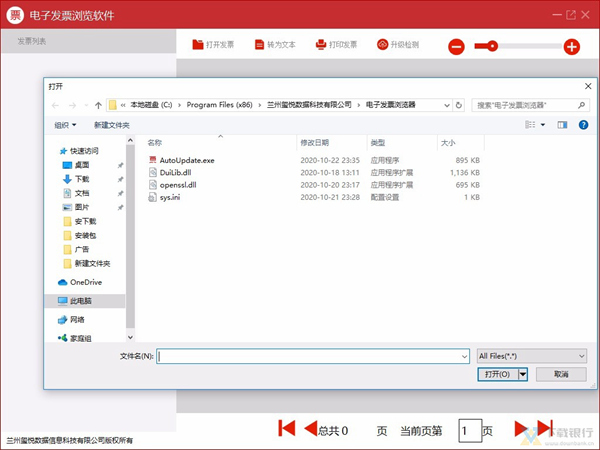Jump to first page arrow icon

tap(287, 428)
